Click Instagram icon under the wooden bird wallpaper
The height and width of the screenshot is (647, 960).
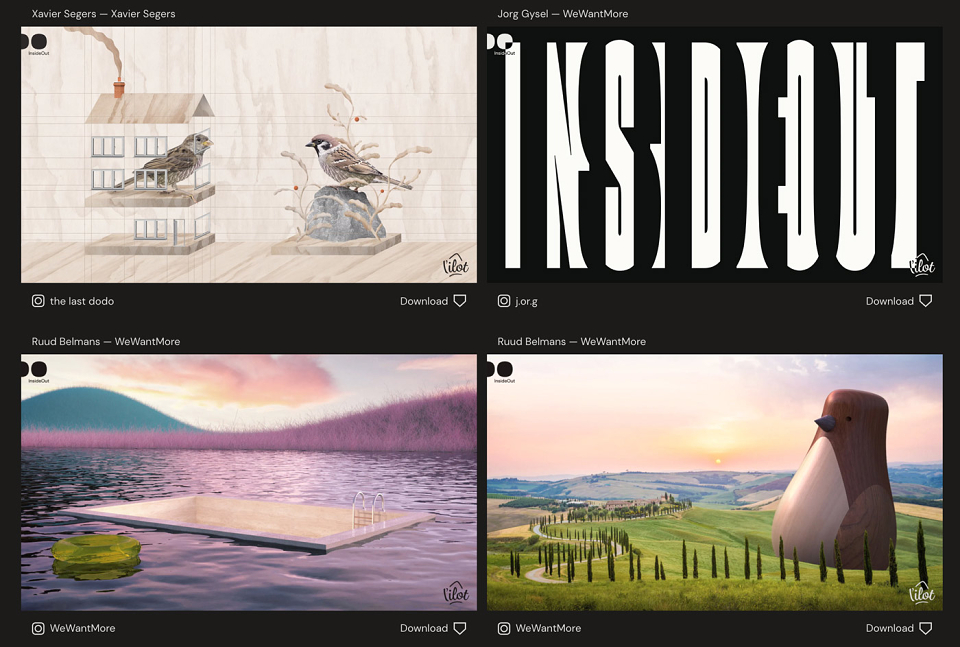coord(504,628)
